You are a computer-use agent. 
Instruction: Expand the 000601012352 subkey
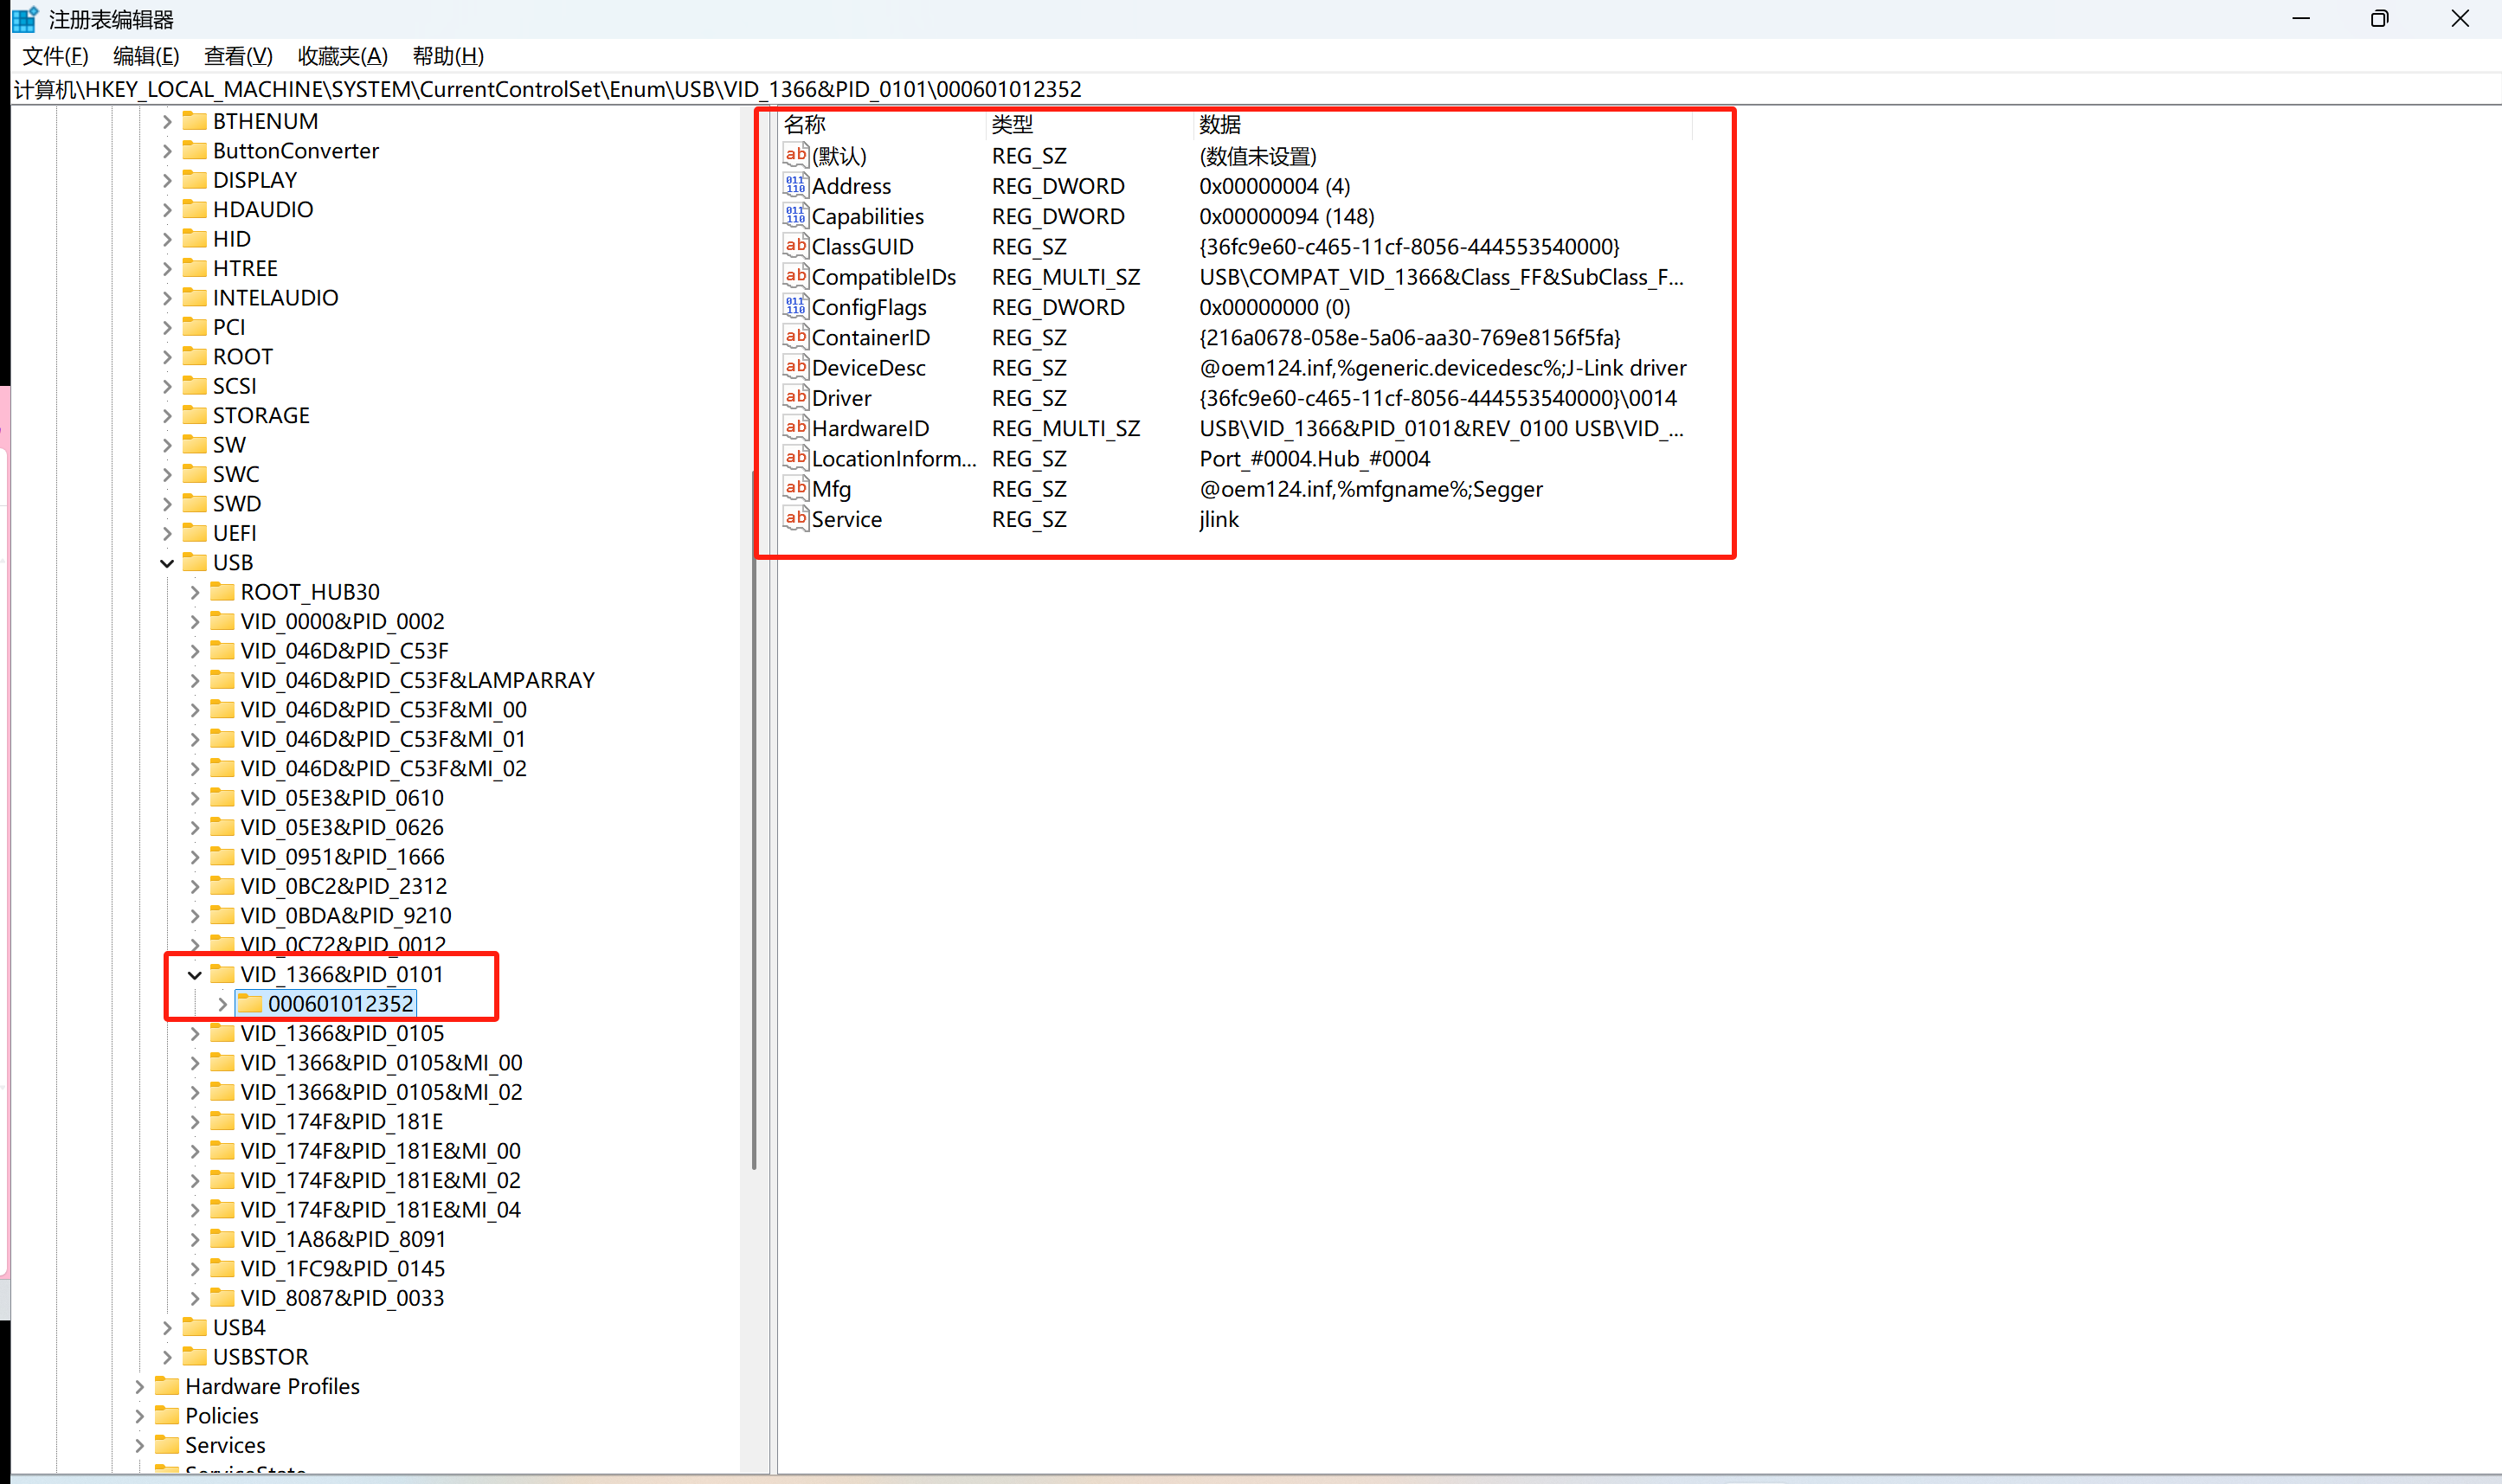coord(222,1004)
